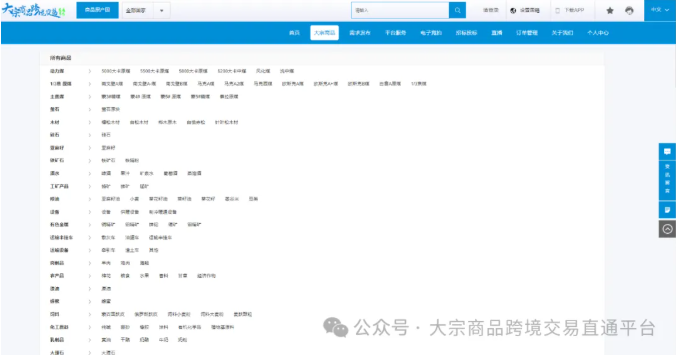Image resolution: width=676 pixels, height=360 pixels.
Task: Click the back-to-top arrow icon
Action: pos(667,229)
